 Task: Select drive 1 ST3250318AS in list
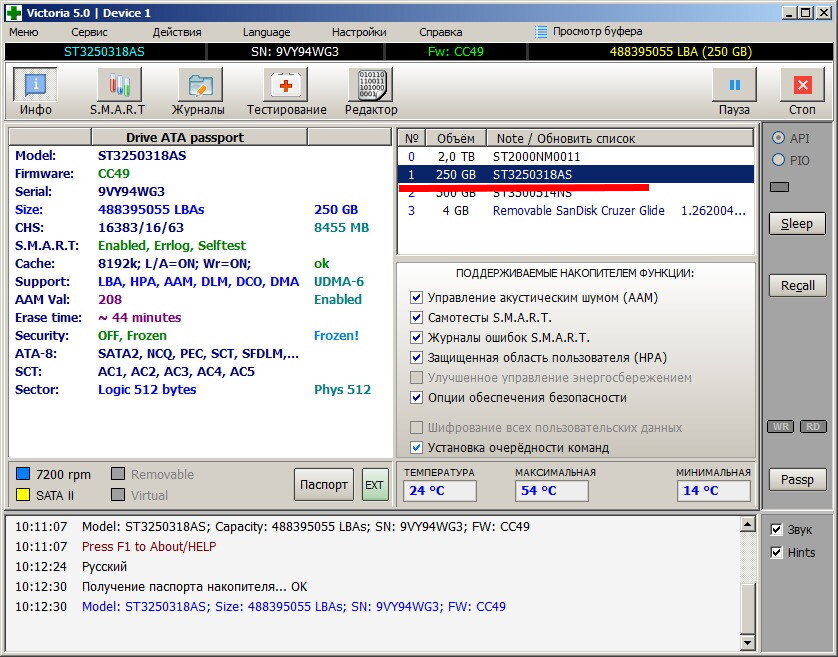576,174
